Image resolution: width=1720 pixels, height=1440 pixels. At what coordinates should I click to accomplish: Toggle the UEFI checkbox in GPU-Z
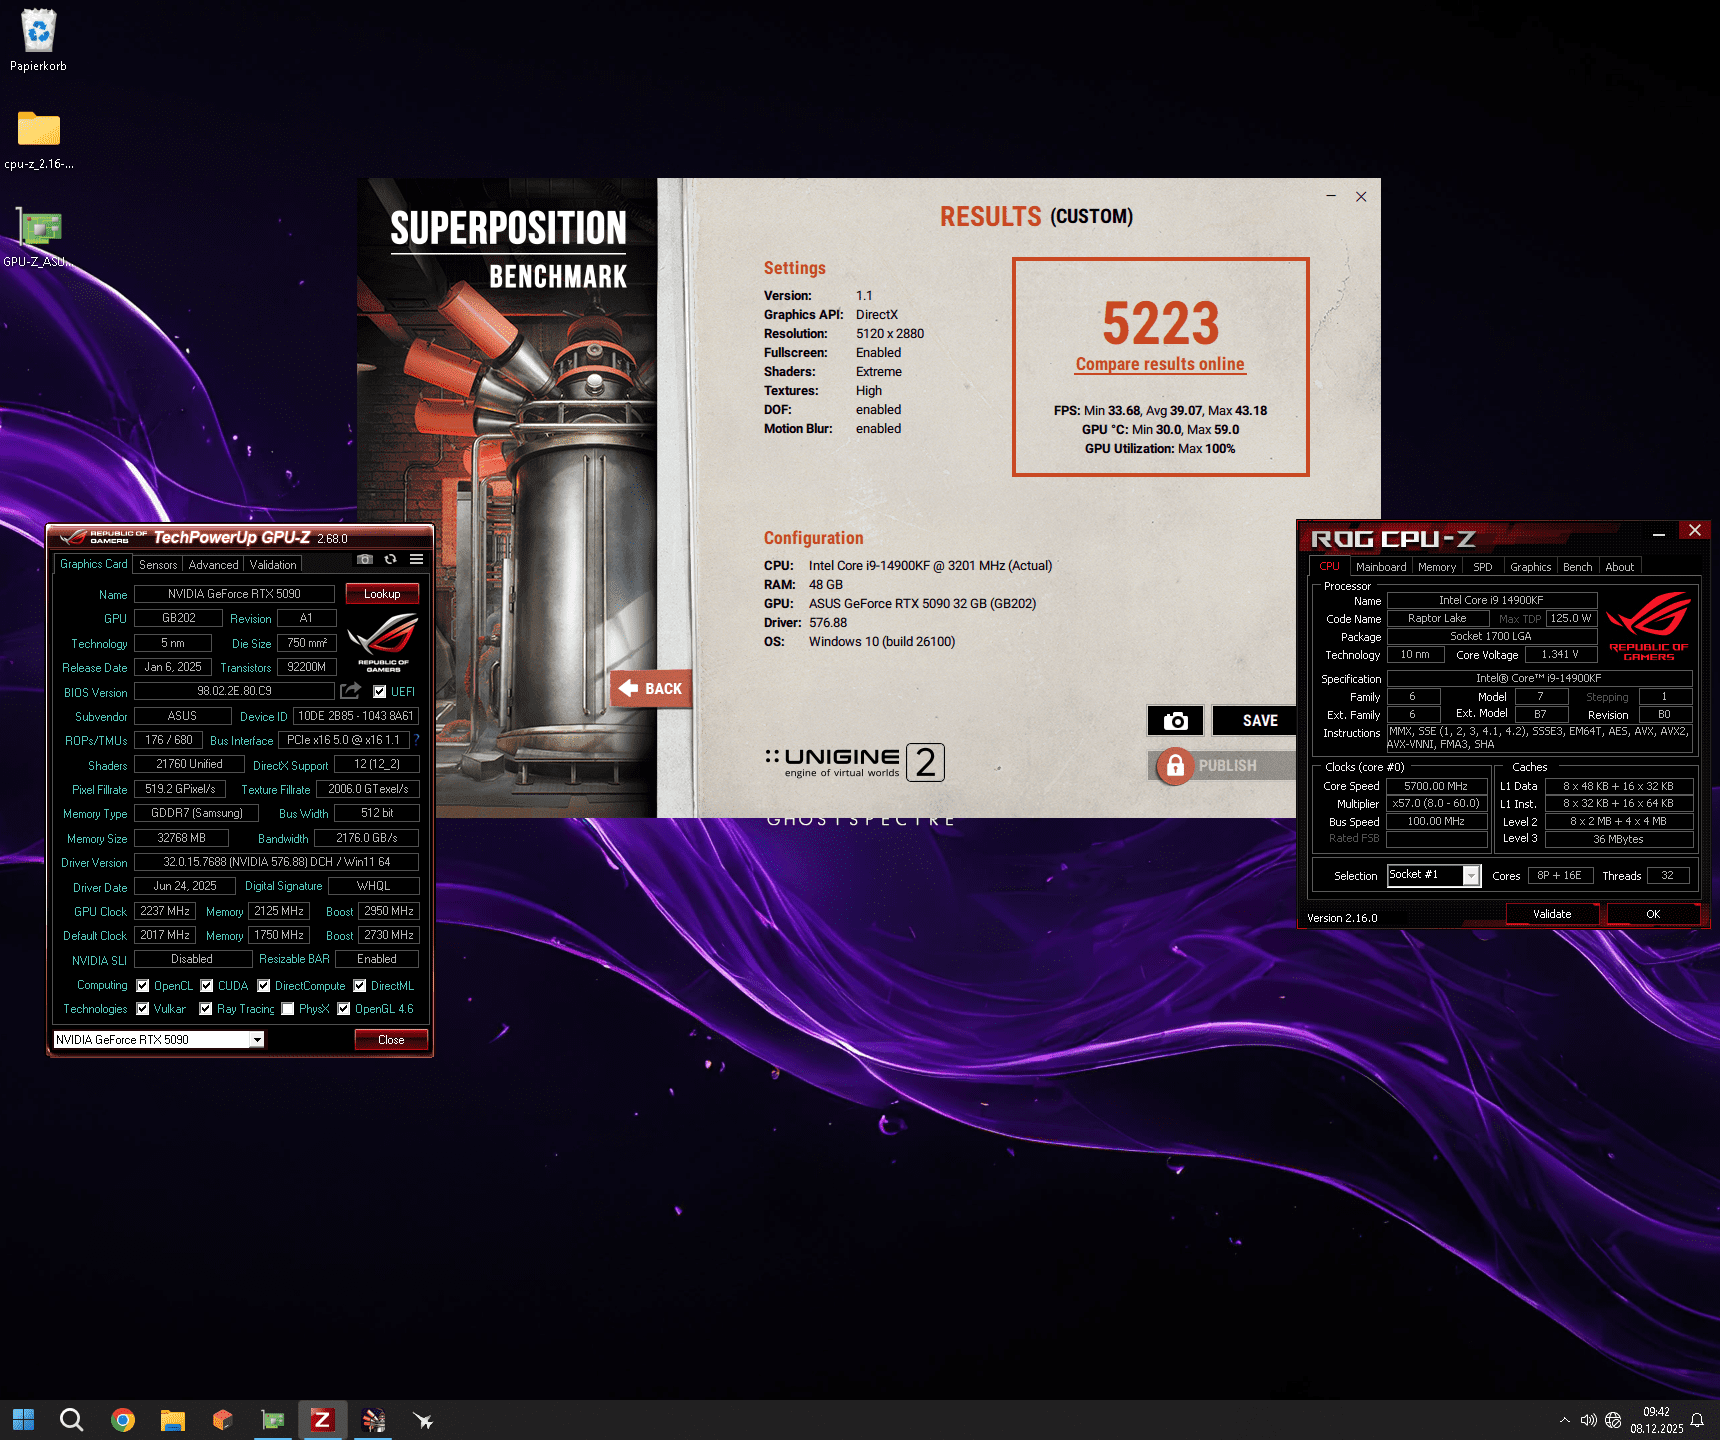click(x=378, y=691)
